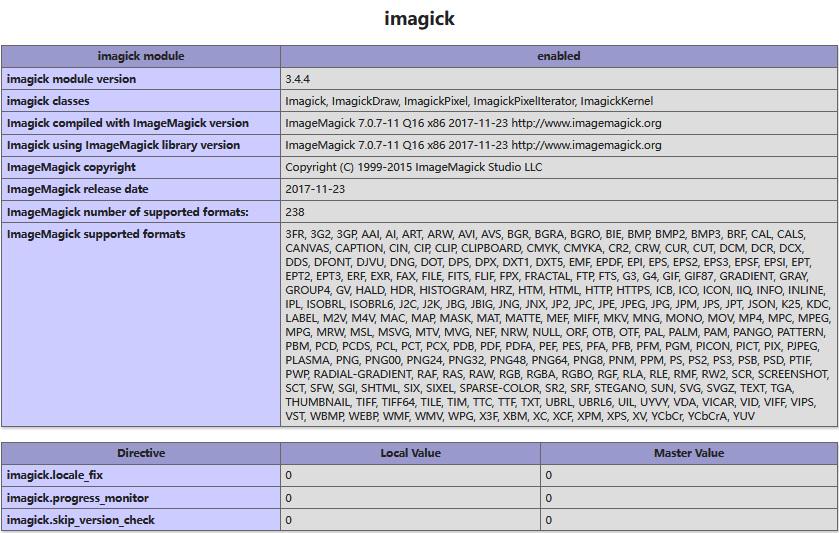Image resolution: width=839 pixels, height=533 pixels.
Task: Click the 'Master Value' column header
Action: 689,453
